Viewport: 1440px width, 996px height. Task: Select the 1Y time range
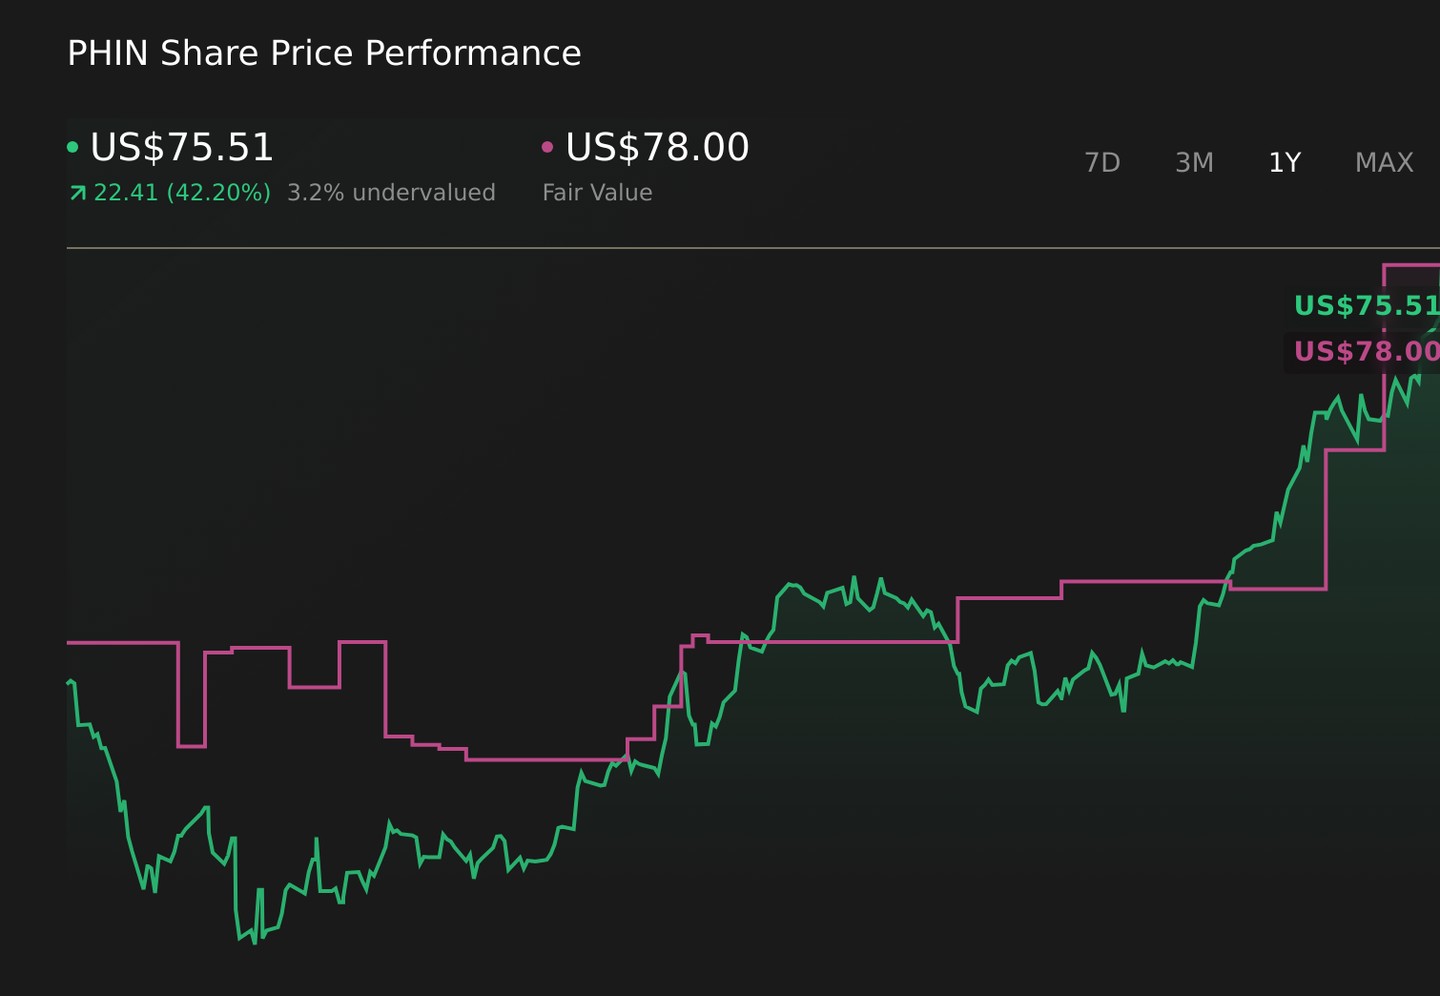(x=1284, y=162)
